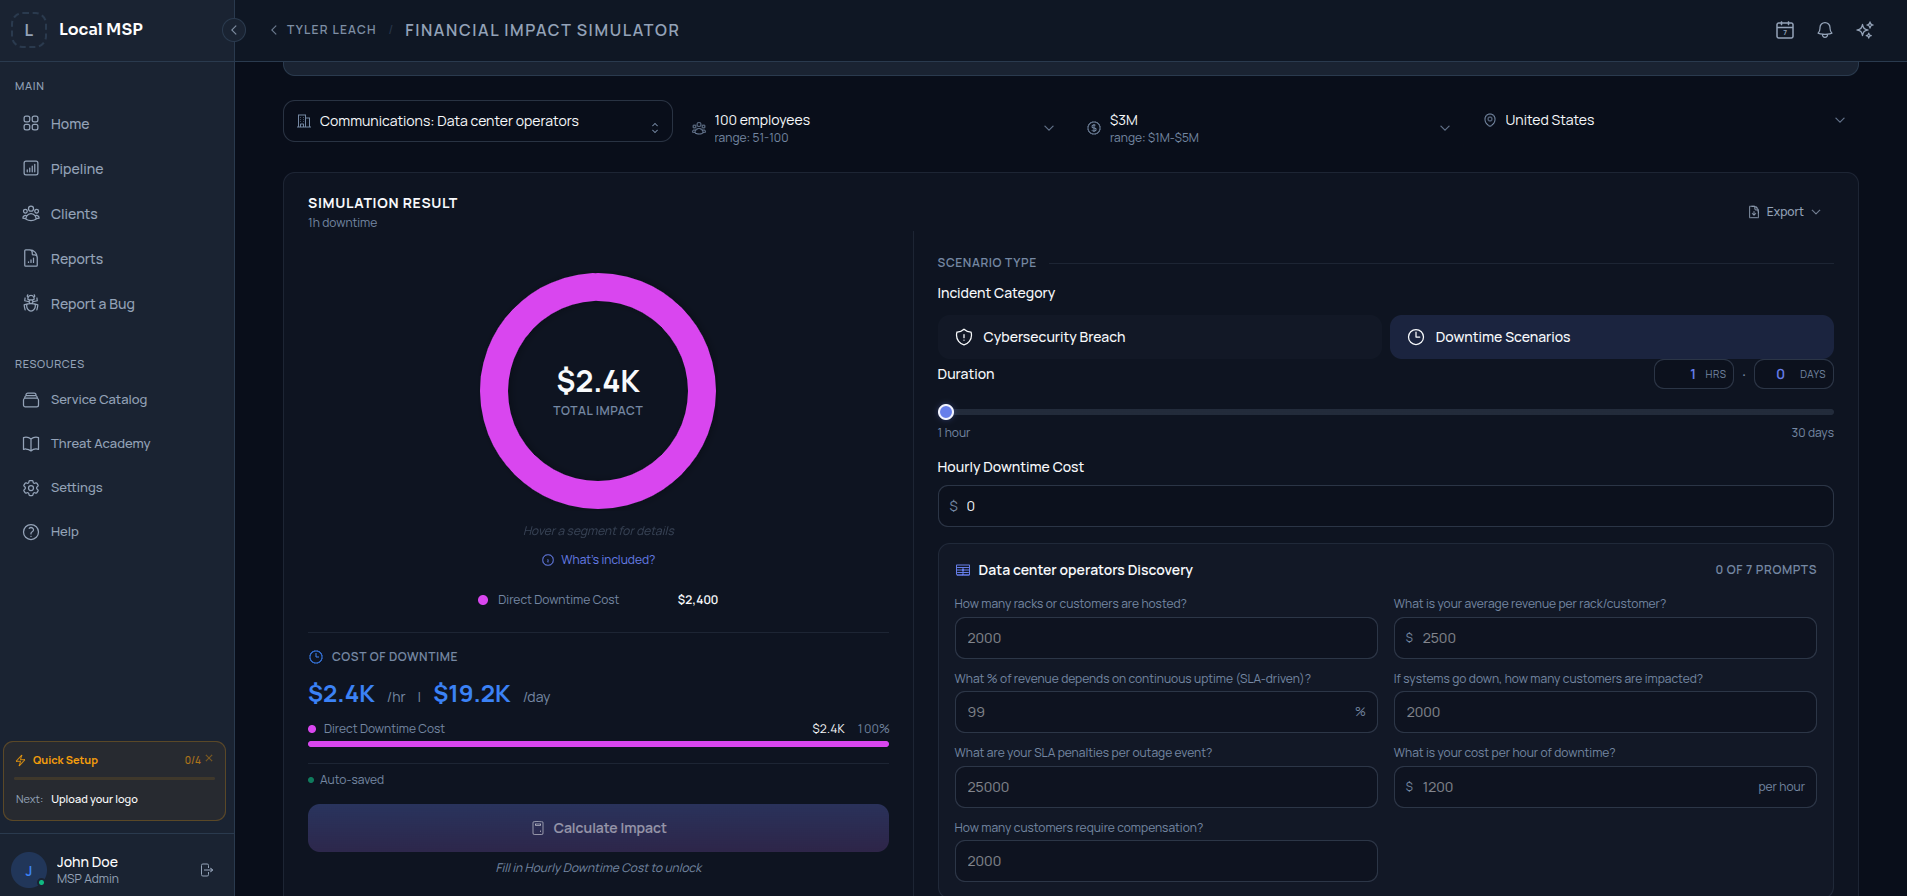This screenshot has height=896, width=1907.
Task: Click the racks or customers hosted field
Action: point(1165,638)
